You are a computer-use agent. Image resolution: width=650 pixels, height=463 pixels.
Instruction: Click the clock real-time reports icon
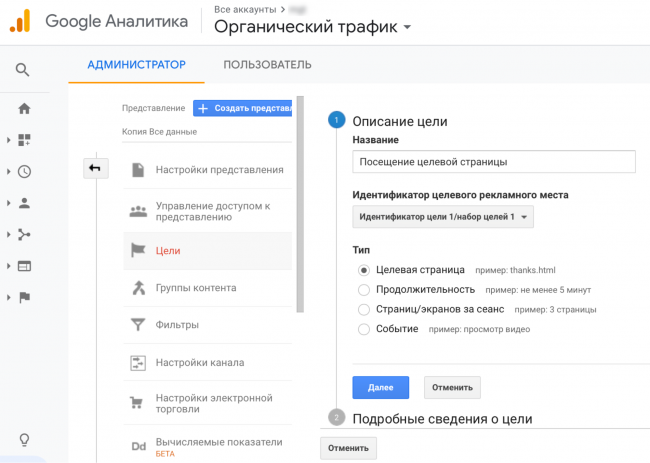click(x=24, y=171)
